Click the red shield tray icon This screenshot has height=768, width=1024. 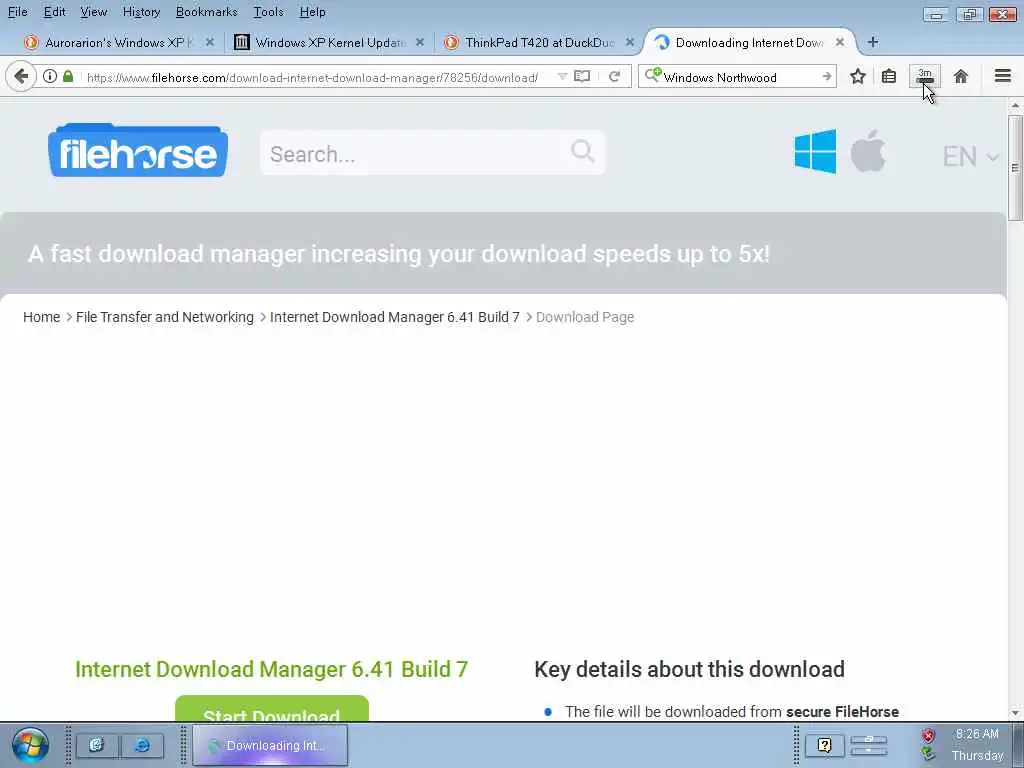click(927, 736)
